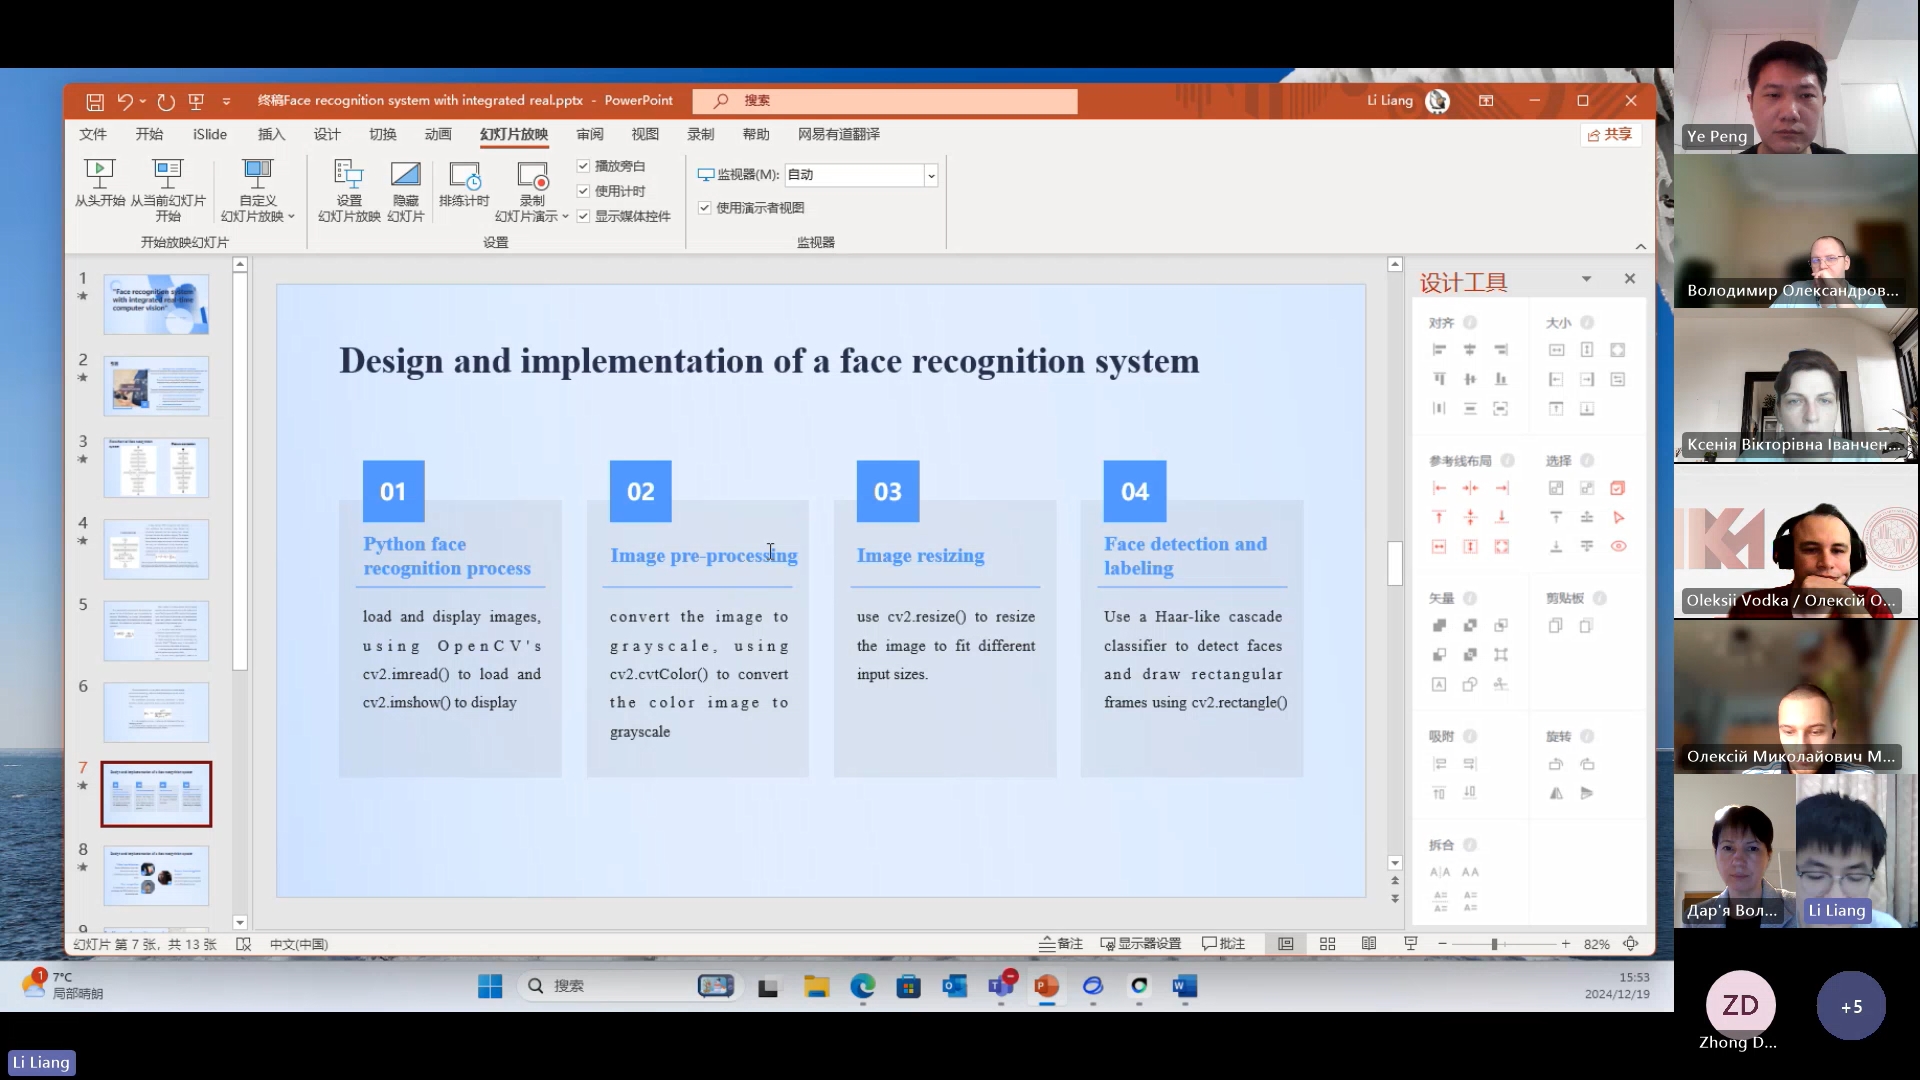The image size is (1920, 1080).
Task: Click the Hide Slide (隐藏幻灯片) icon
Action: (405, 175)
